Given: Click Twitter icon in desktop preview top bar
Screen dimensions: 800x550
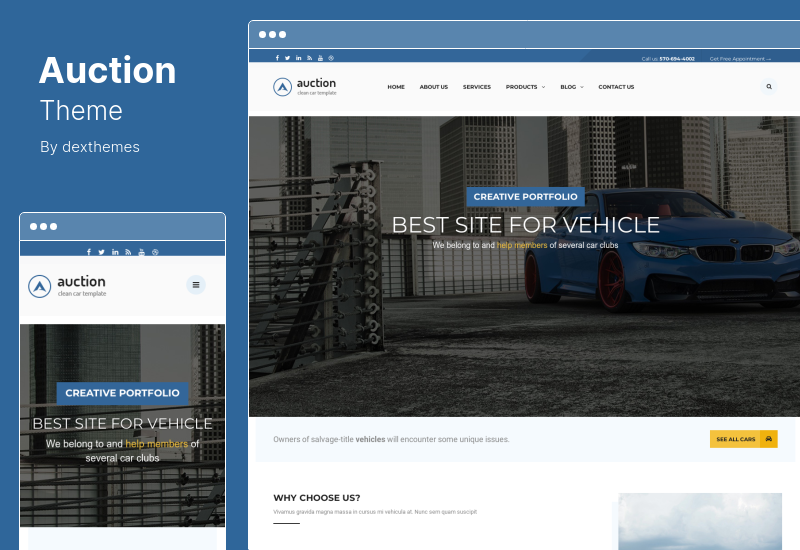Looking at the screenshot, I should point(288,58).
